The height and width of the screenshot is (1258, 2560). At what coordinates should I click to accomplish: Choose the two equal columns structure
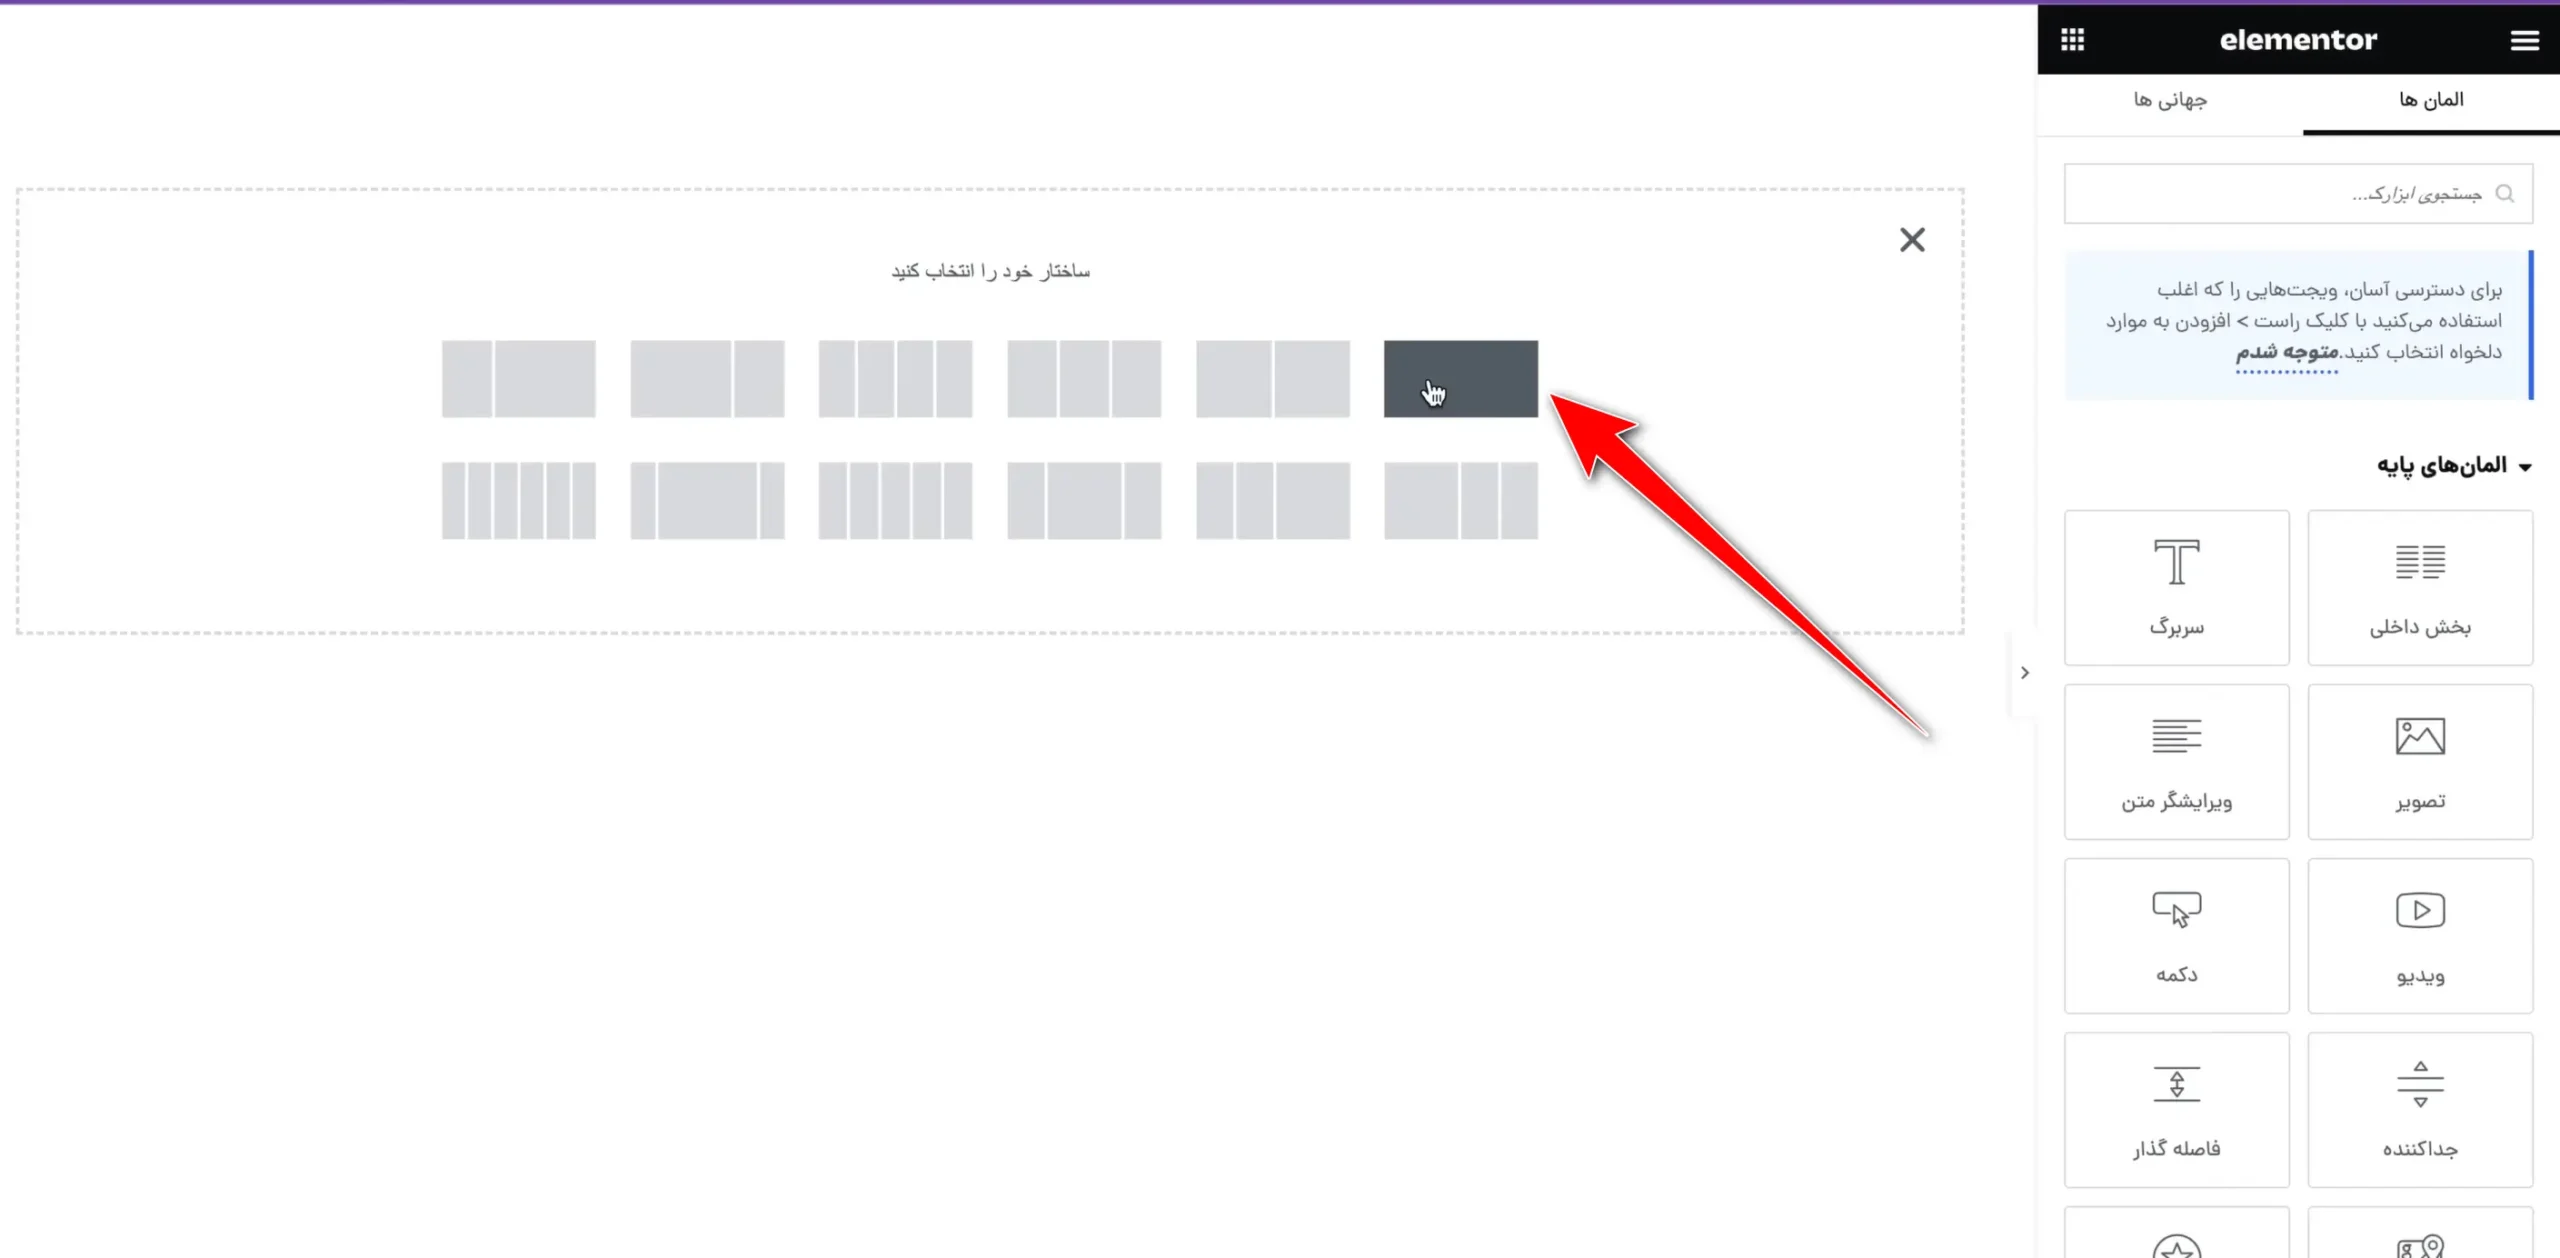point(1272,379)
